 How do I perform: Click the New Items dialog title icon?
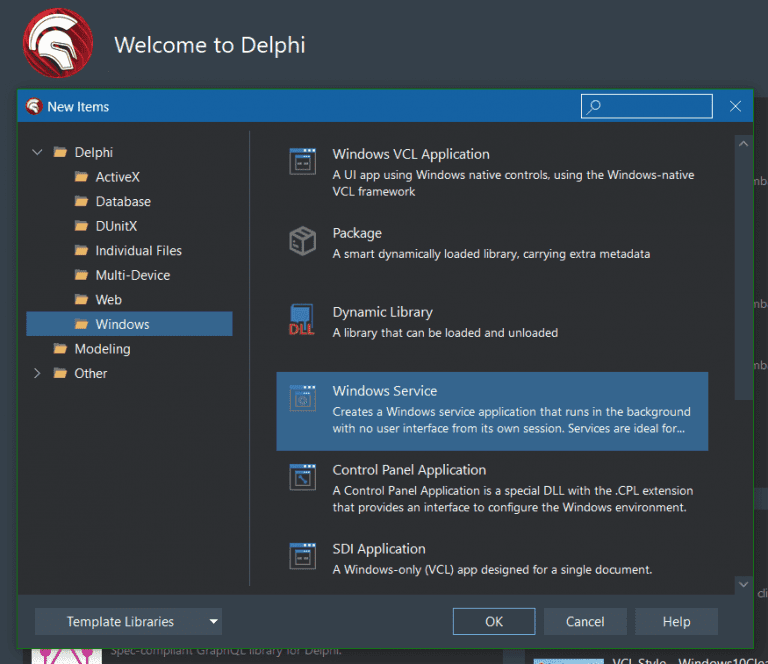click(x=34, y=106)
